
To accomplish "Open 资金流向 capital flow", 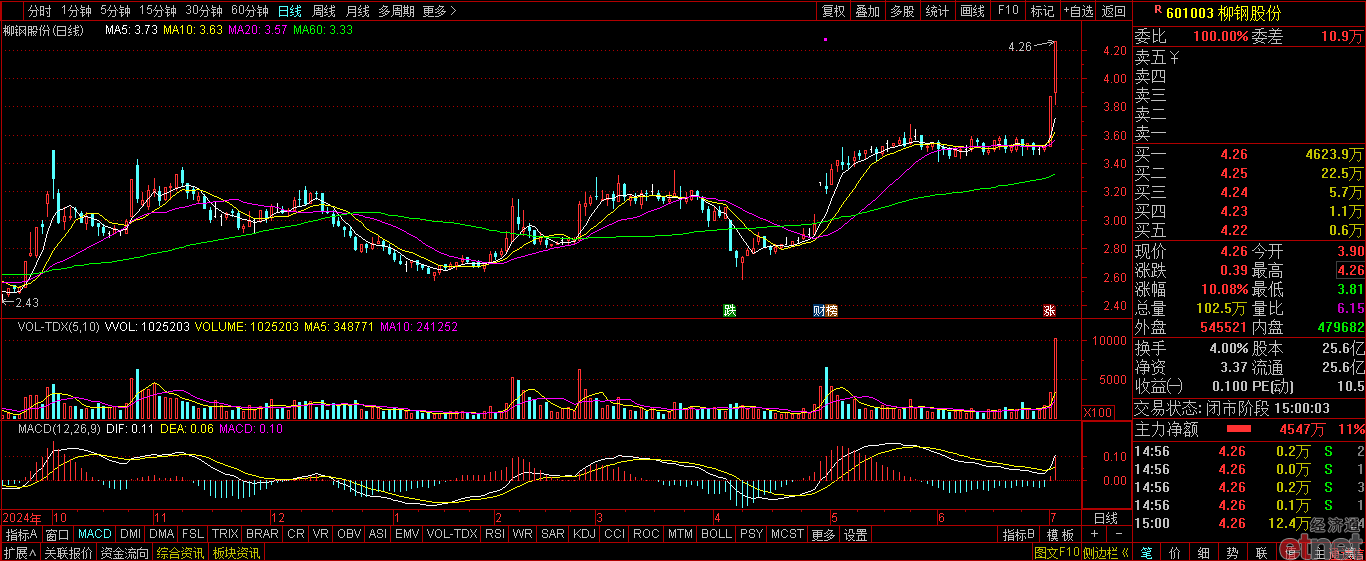I will click(125, 552).
